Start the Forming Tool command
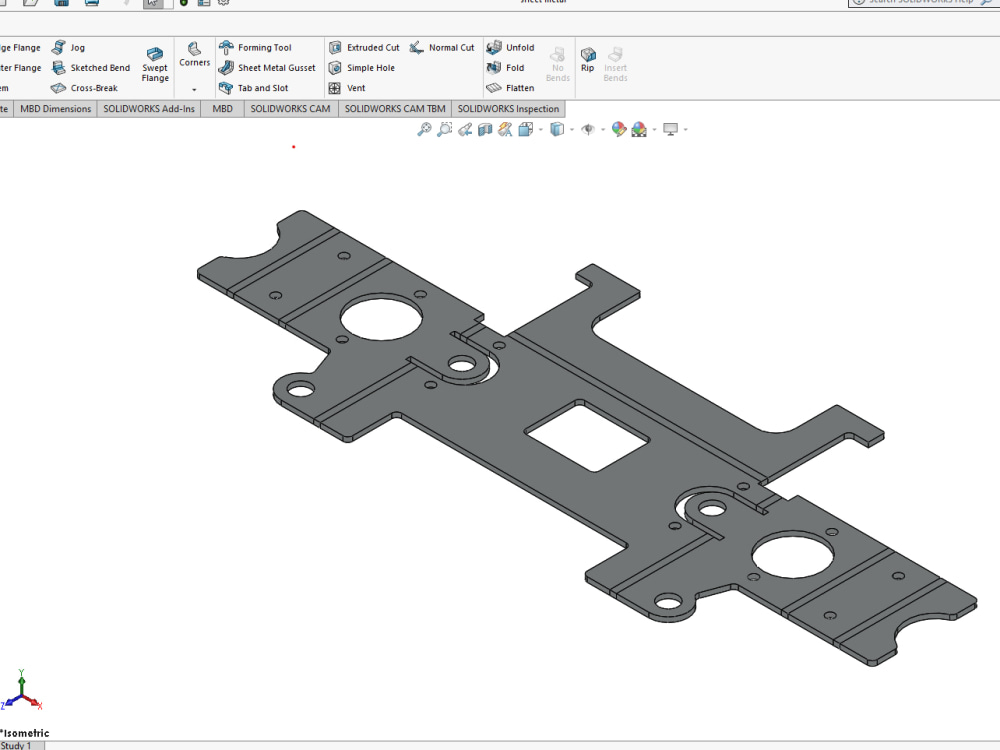 [255, 47]
